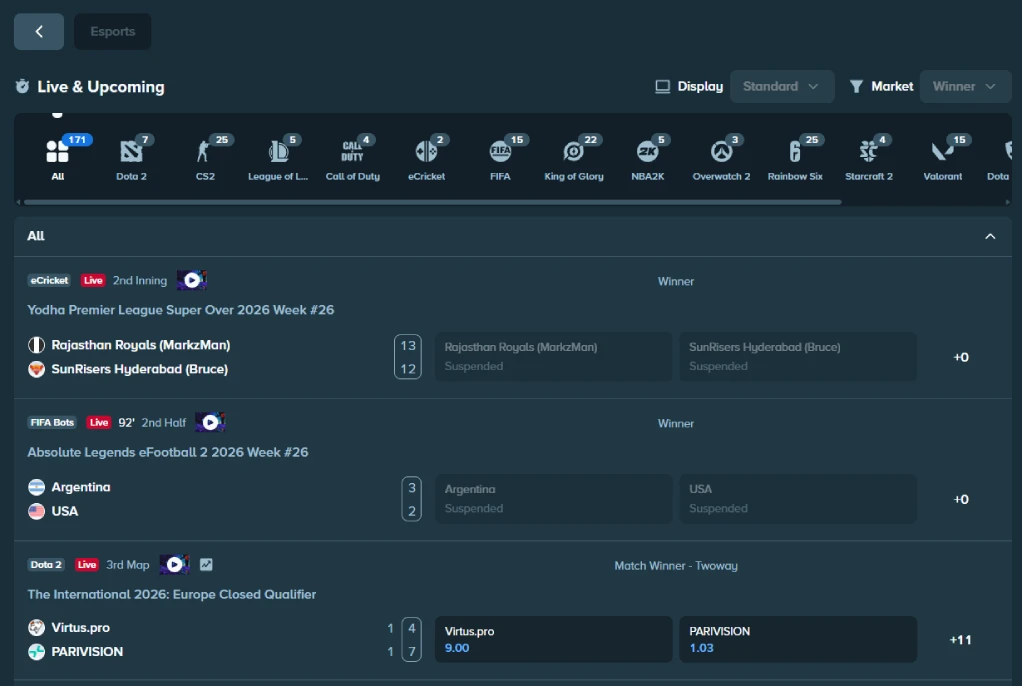
Task: Open Yodha Premier League Super Over link
Action: 181,310
